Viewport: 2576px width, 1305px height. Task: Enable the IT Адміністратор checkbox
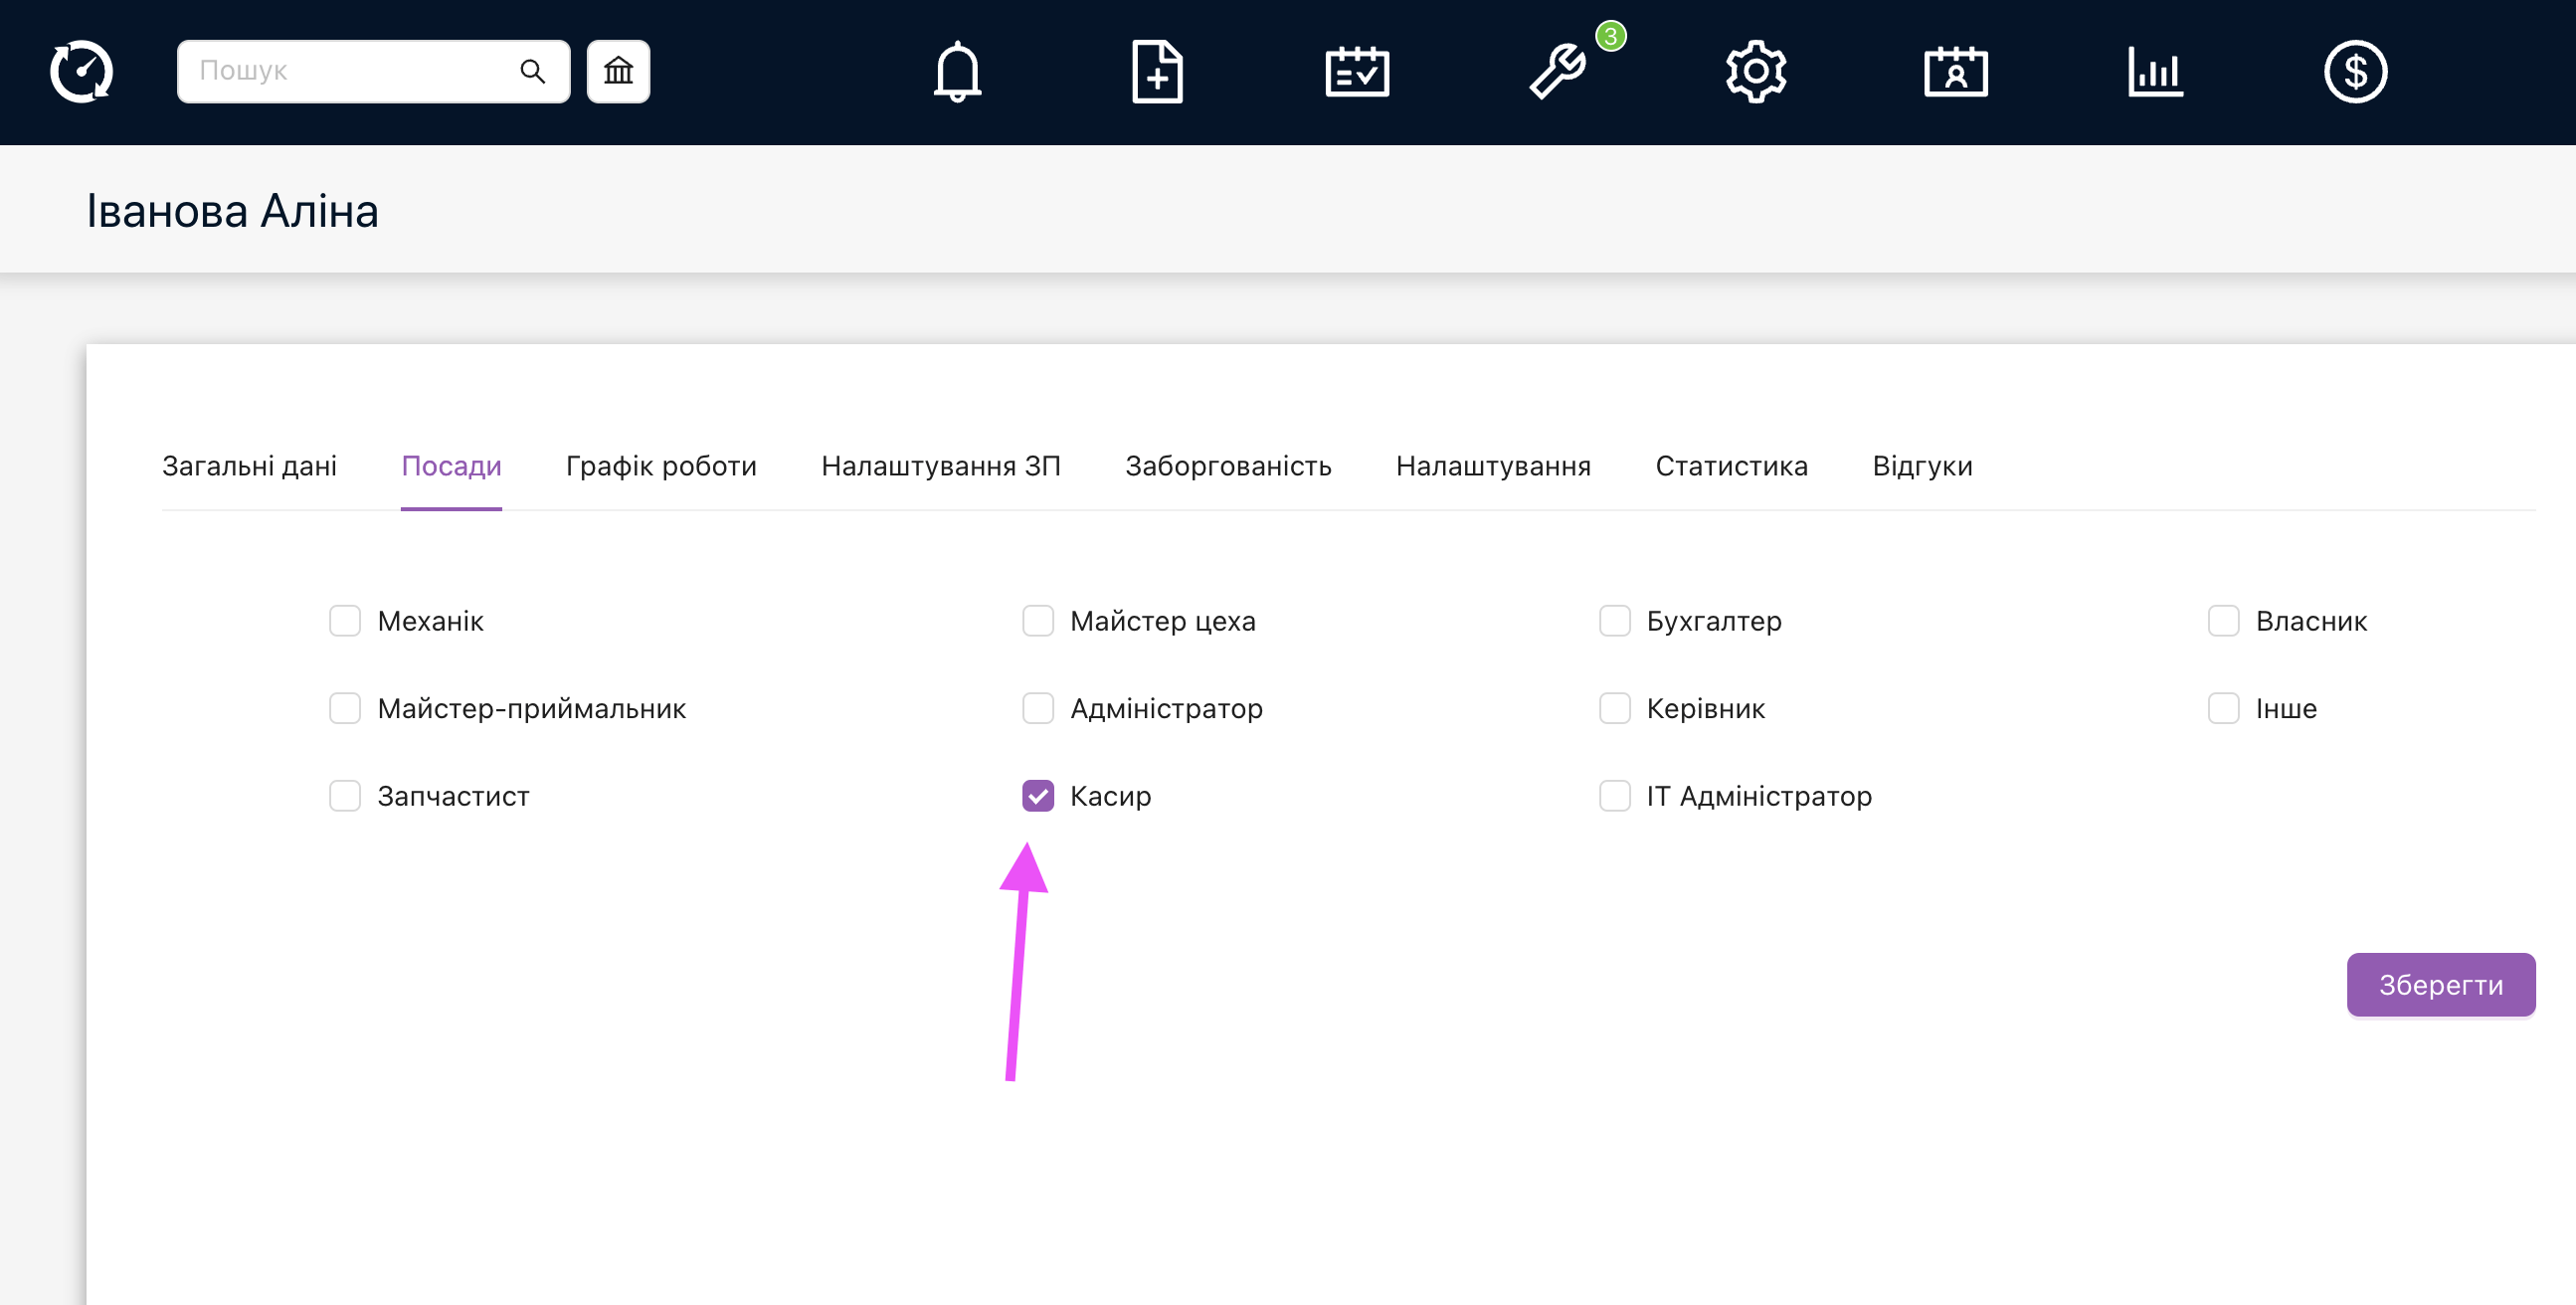point(1611,796)
